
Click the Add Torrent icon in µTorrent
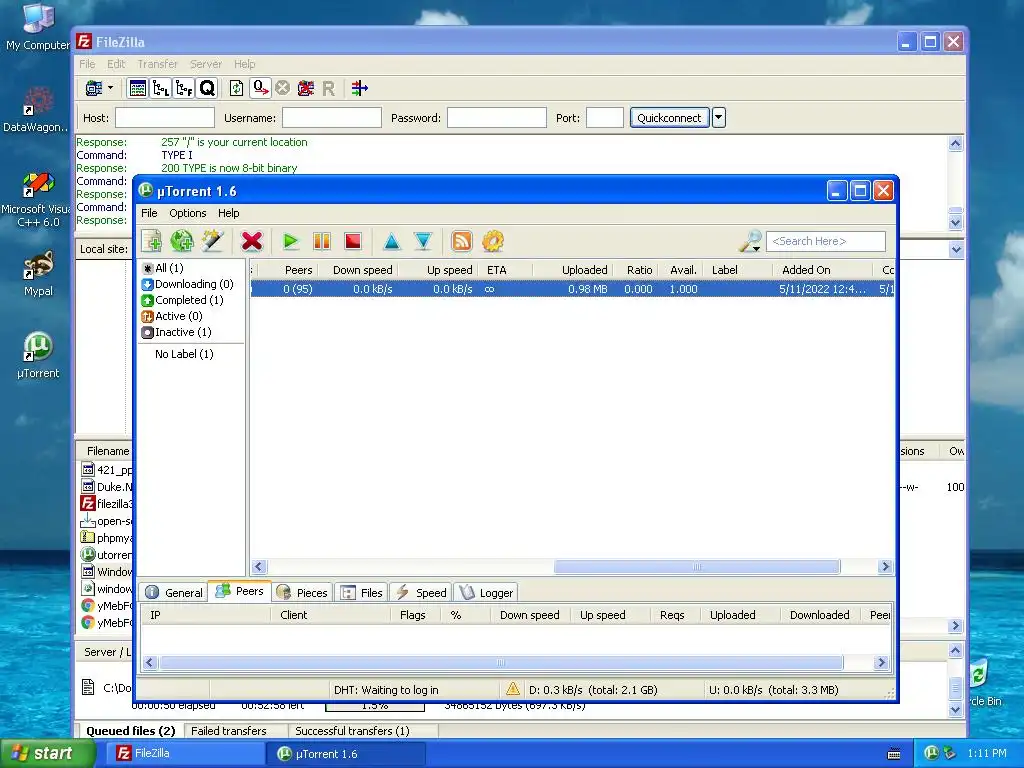[152, 241]
